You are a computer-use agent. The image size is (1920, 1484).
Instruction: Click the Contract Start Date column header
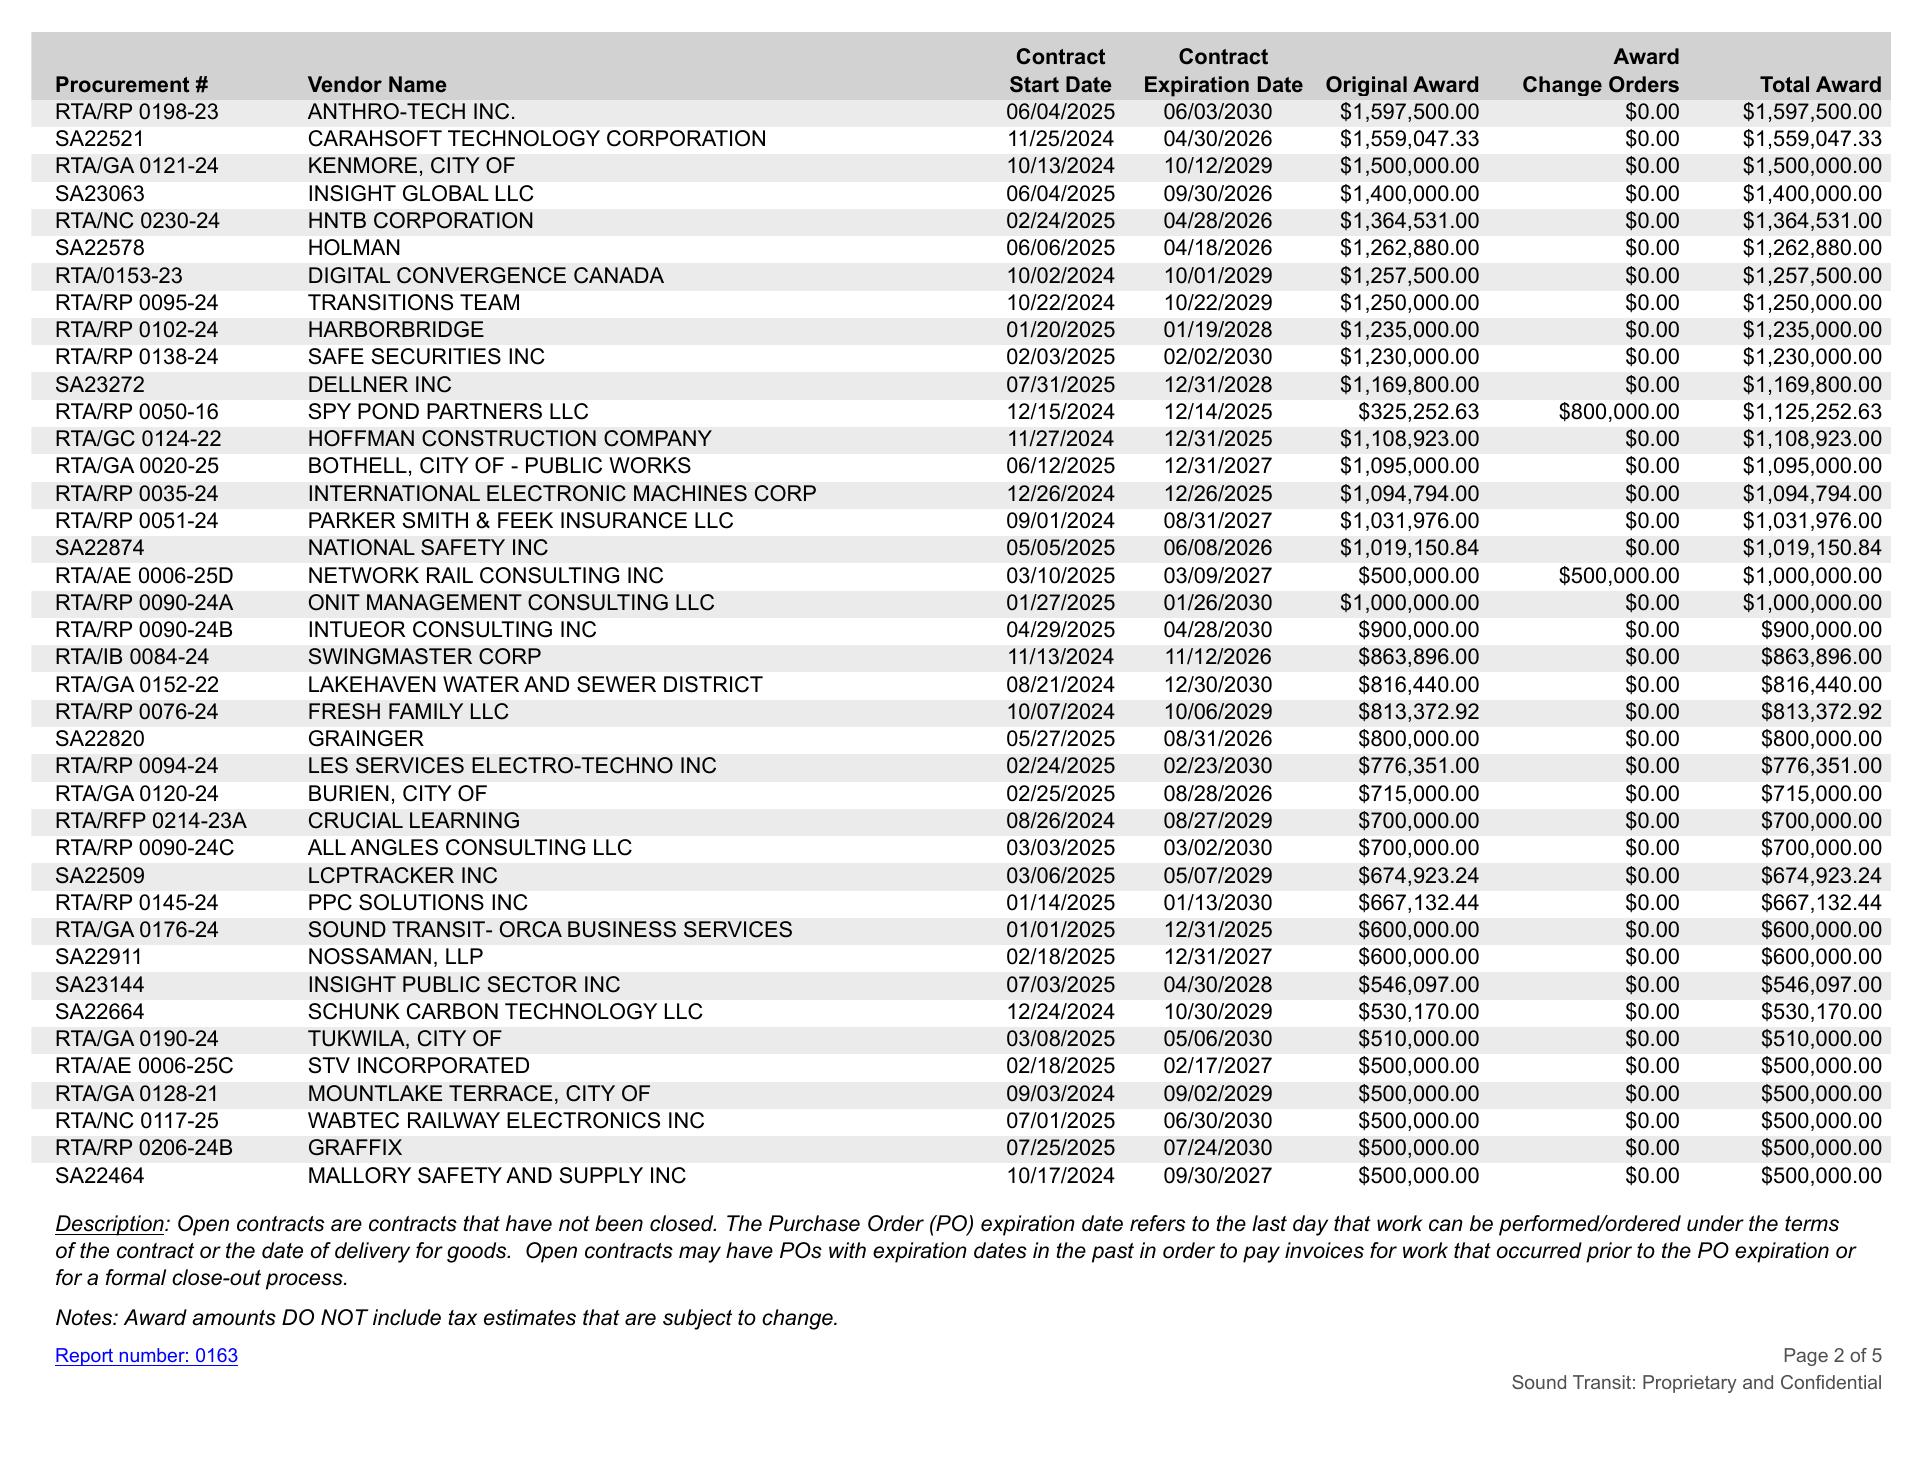pos(1059,71)
